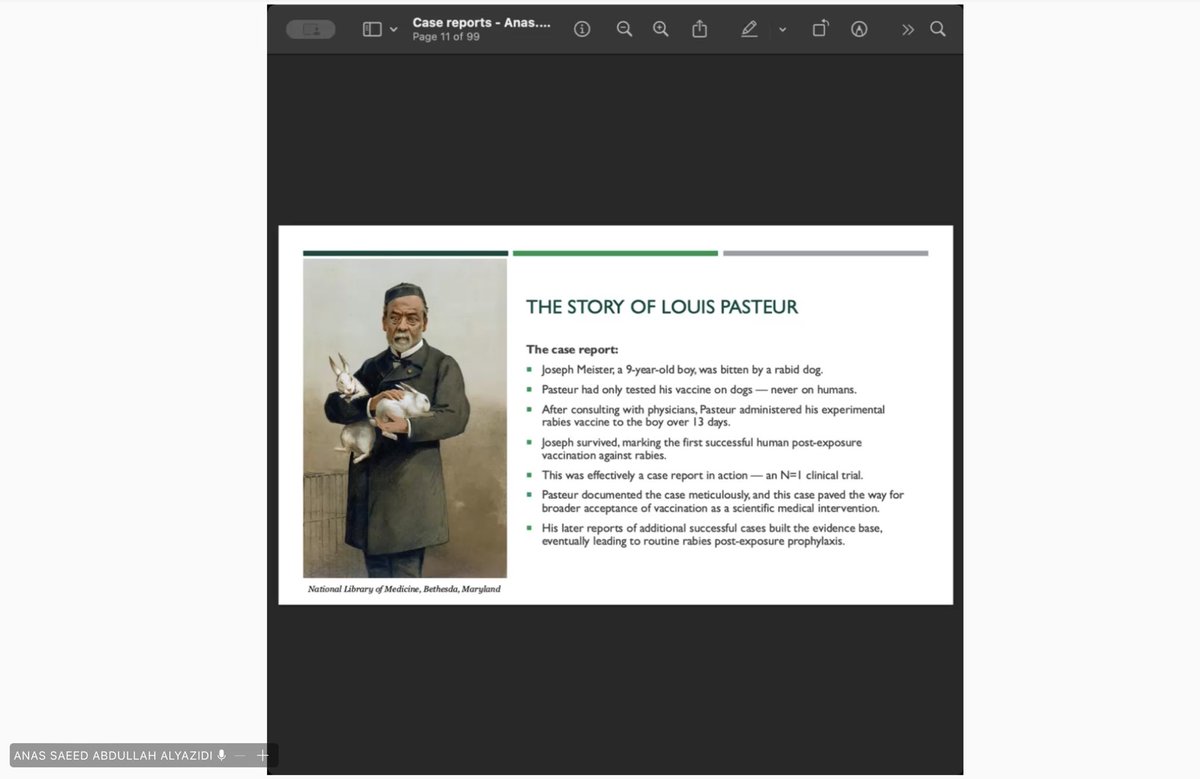The height and width of the screenshot is (779, 1200).
Task: Expand hidden toolbar items double chevron
Action: coord(907,29)
